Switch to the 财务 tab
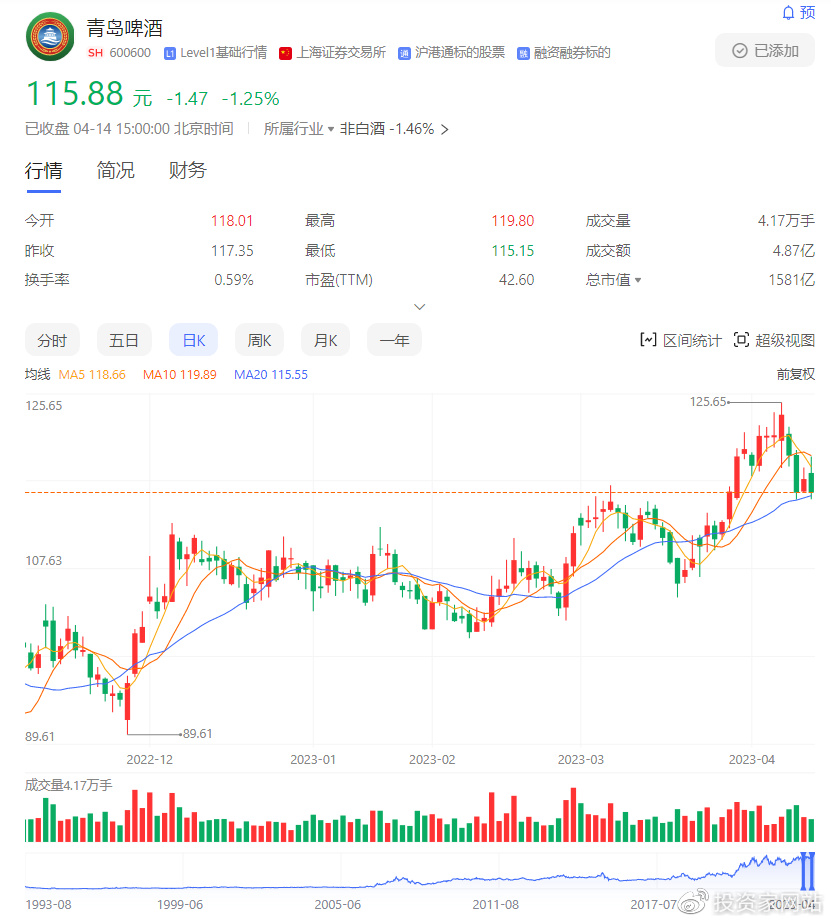 pos(188,171)
